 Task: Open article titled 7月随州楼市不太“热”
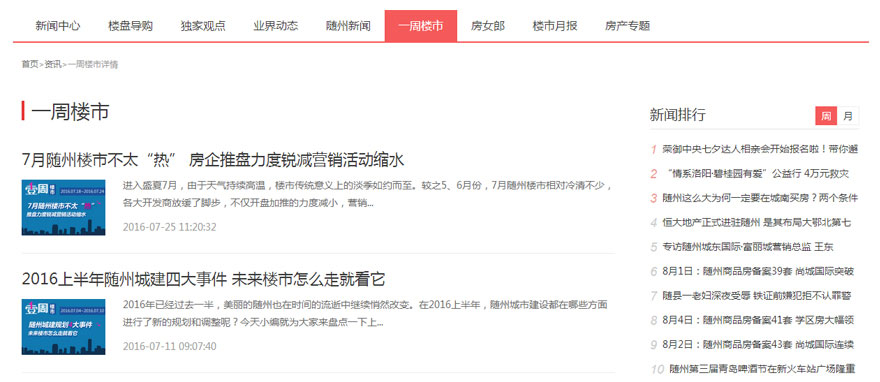pos(213,160)
